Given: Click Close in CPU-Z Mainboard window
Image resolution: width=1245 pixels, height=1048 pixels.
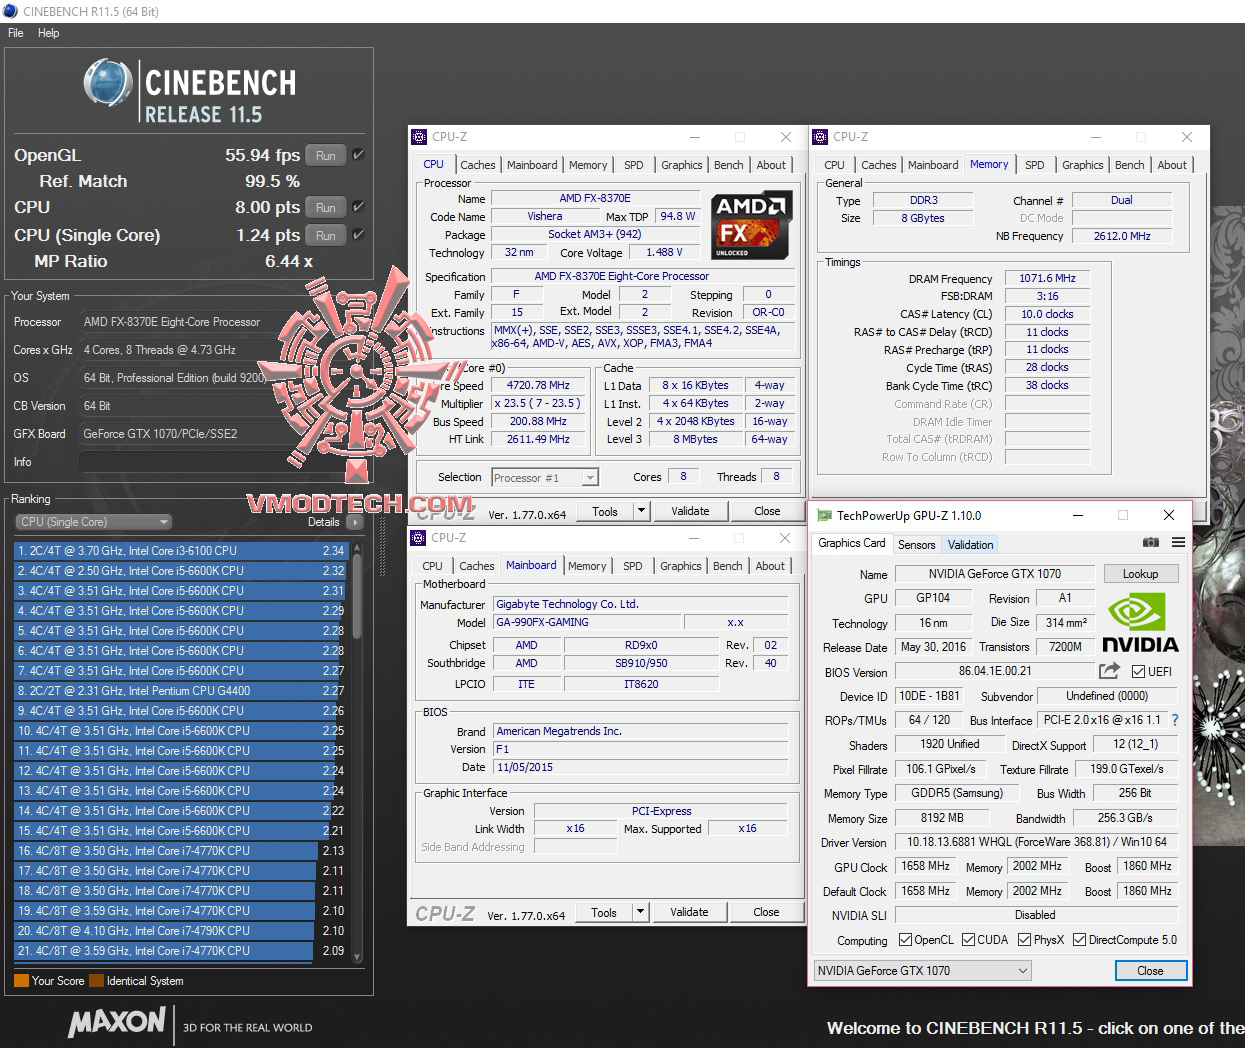Looking at the screenshot, I should (766, 912).
